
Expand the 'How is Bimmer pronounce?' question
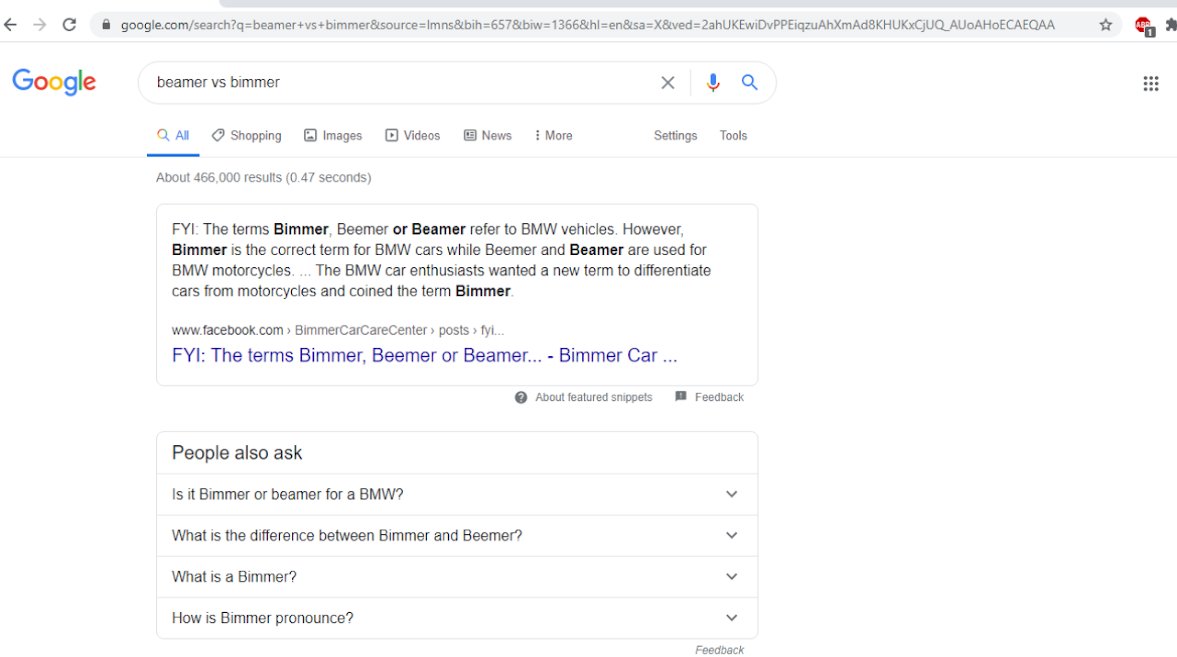(457, 618)
